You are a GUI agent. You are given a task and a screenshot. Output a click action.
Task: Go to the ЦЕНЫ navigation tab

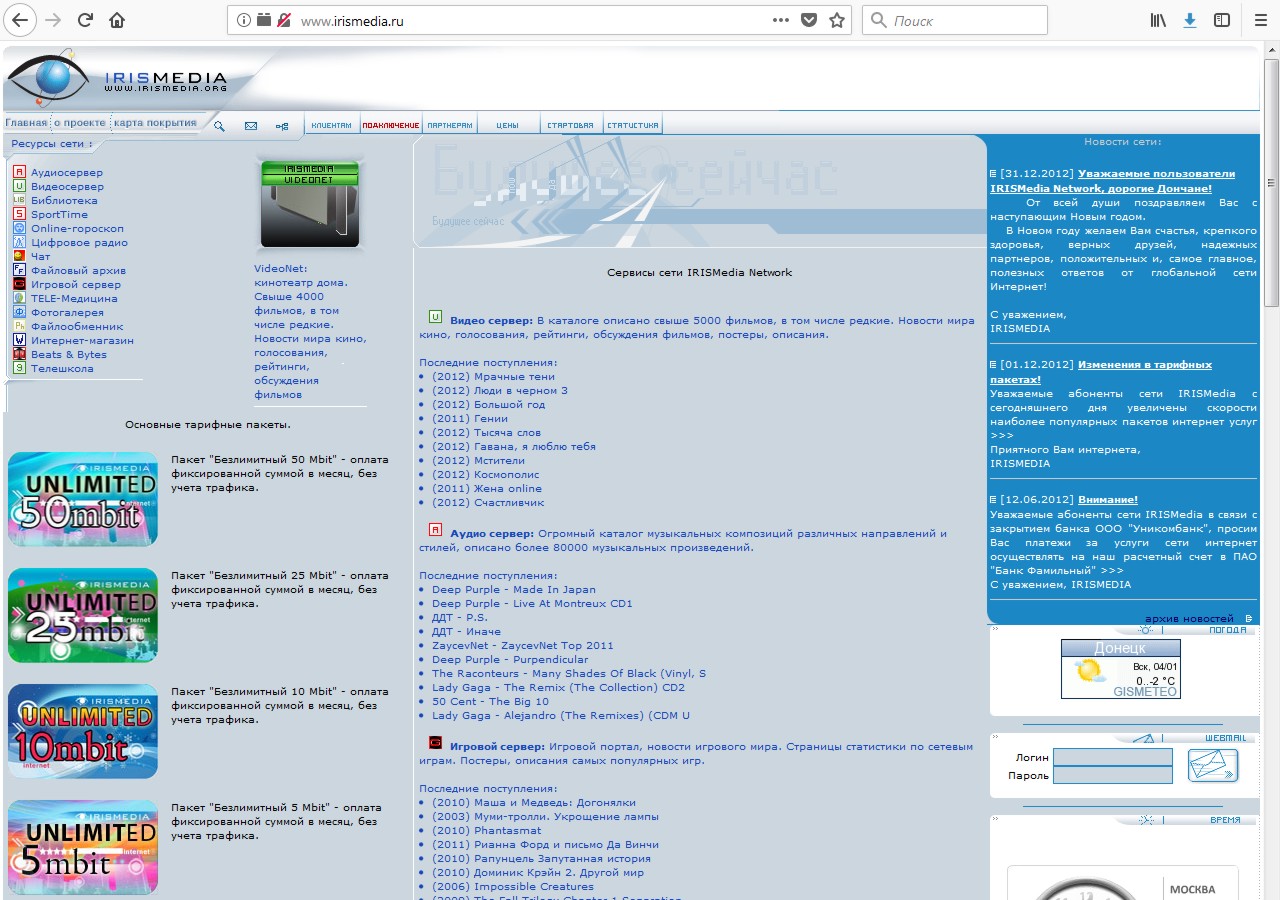pos(507,126)
